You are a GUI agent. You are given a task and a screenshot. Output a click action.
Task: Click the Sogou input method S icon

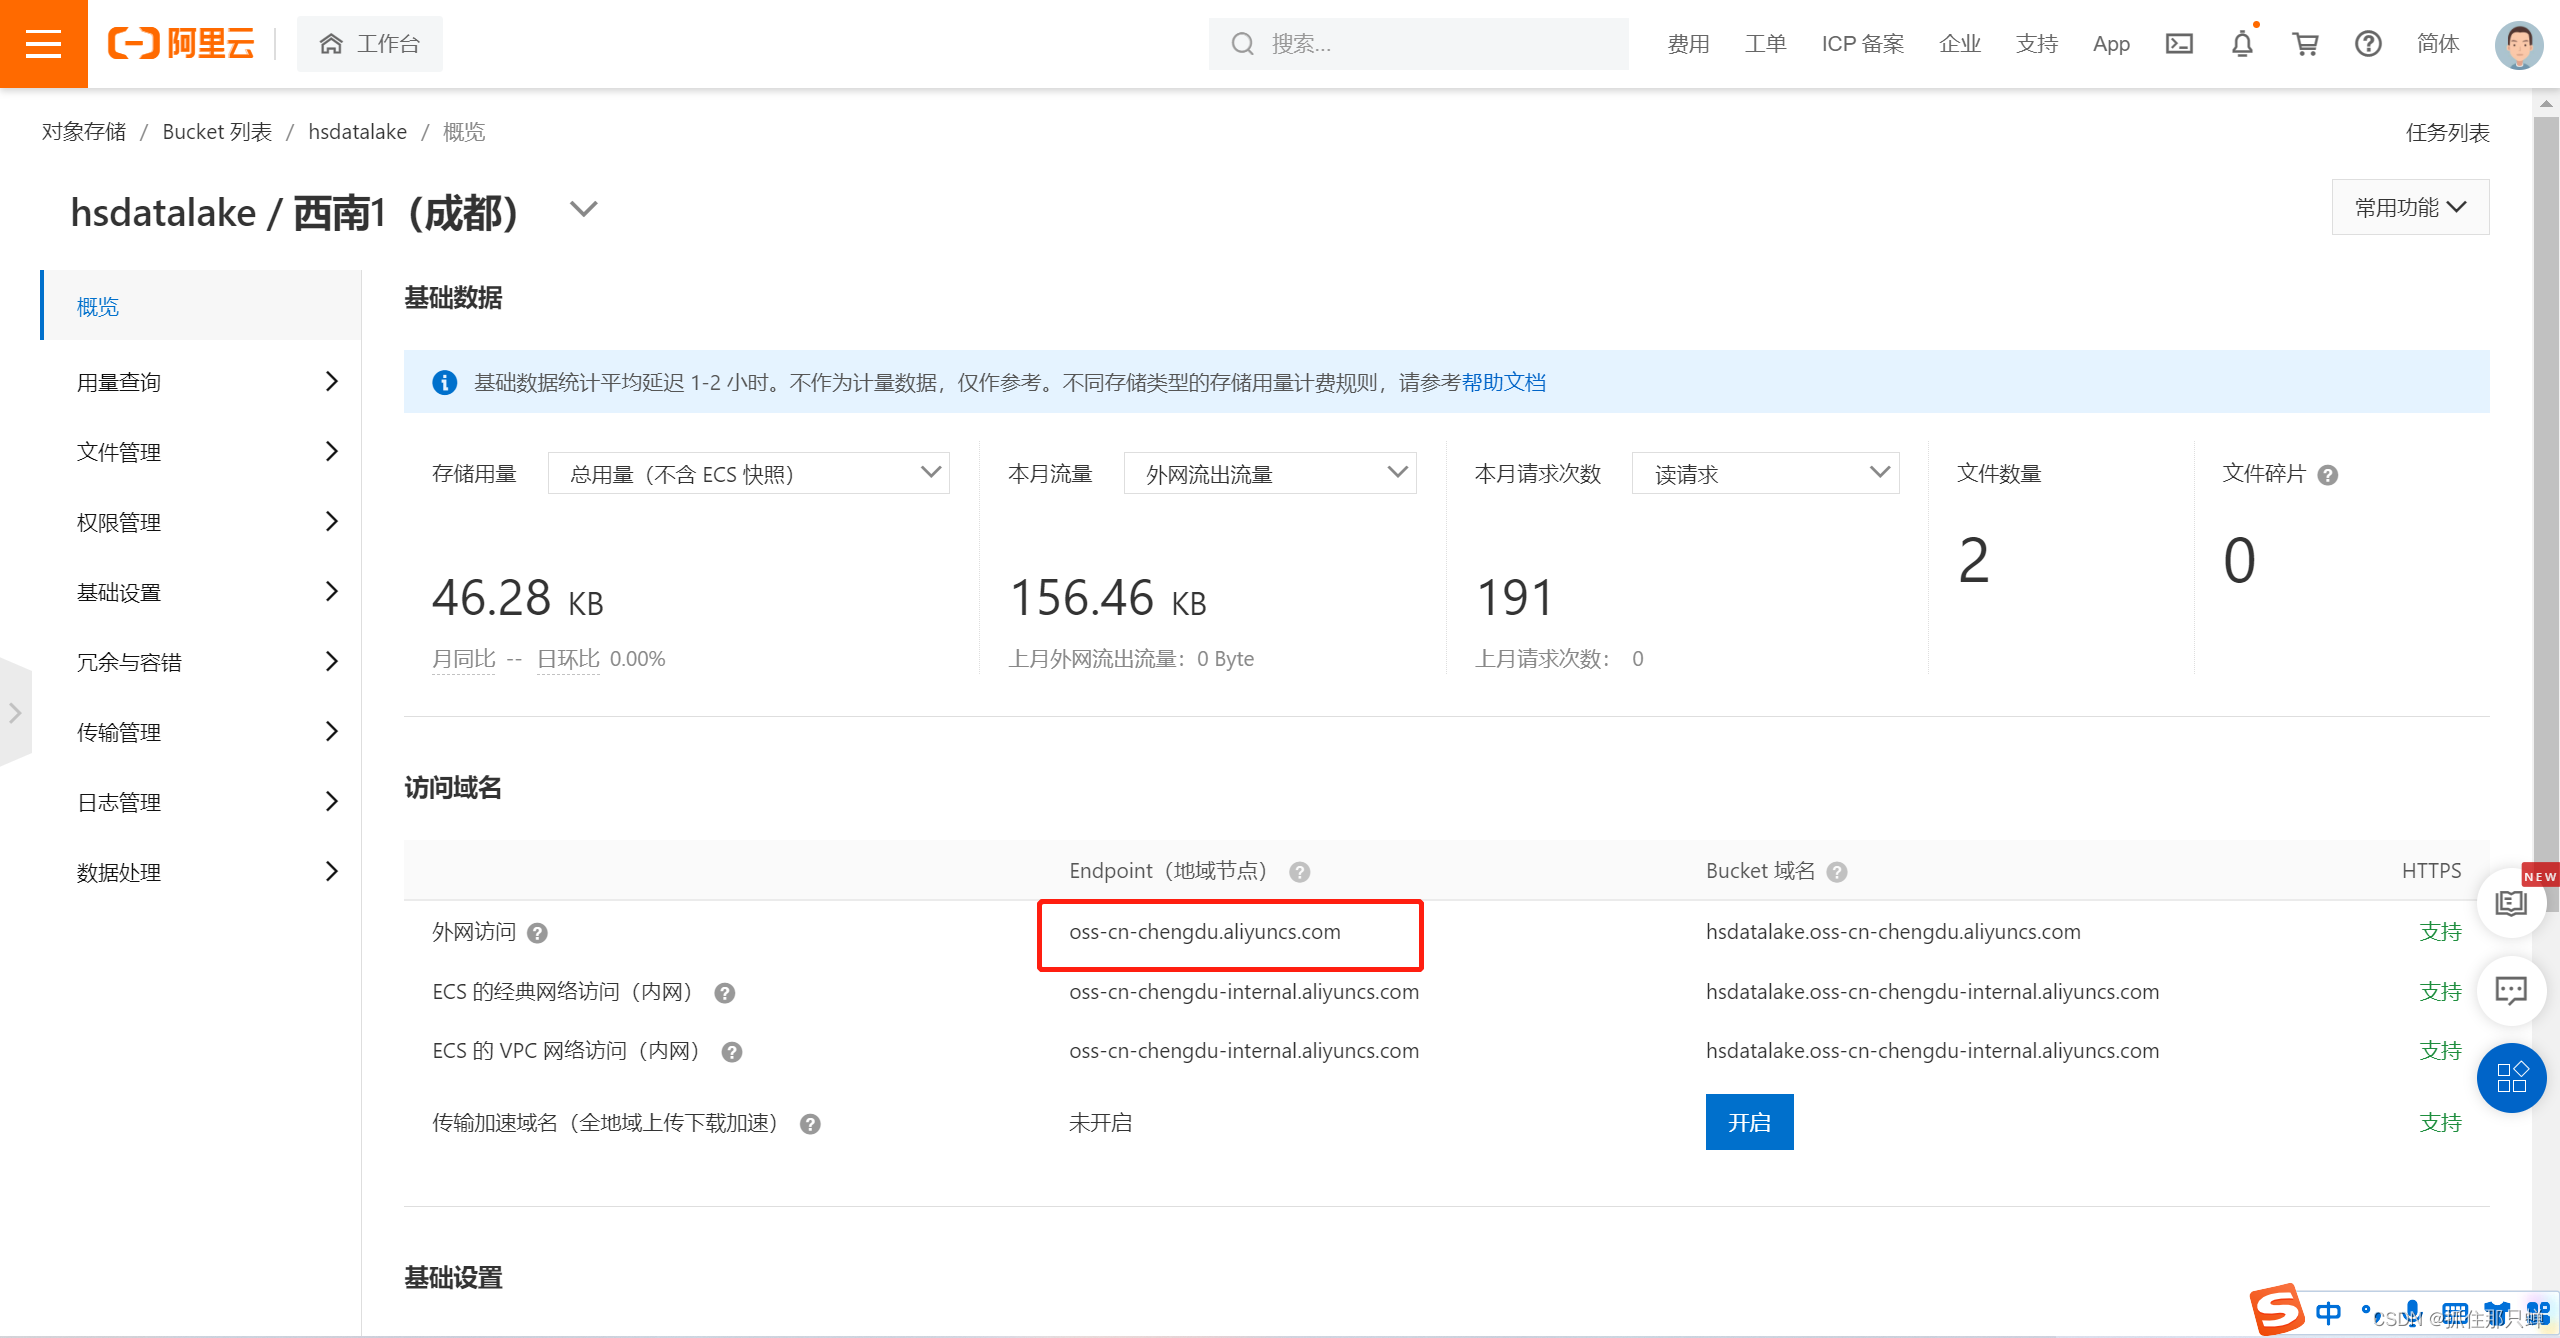[2276, 1310]
